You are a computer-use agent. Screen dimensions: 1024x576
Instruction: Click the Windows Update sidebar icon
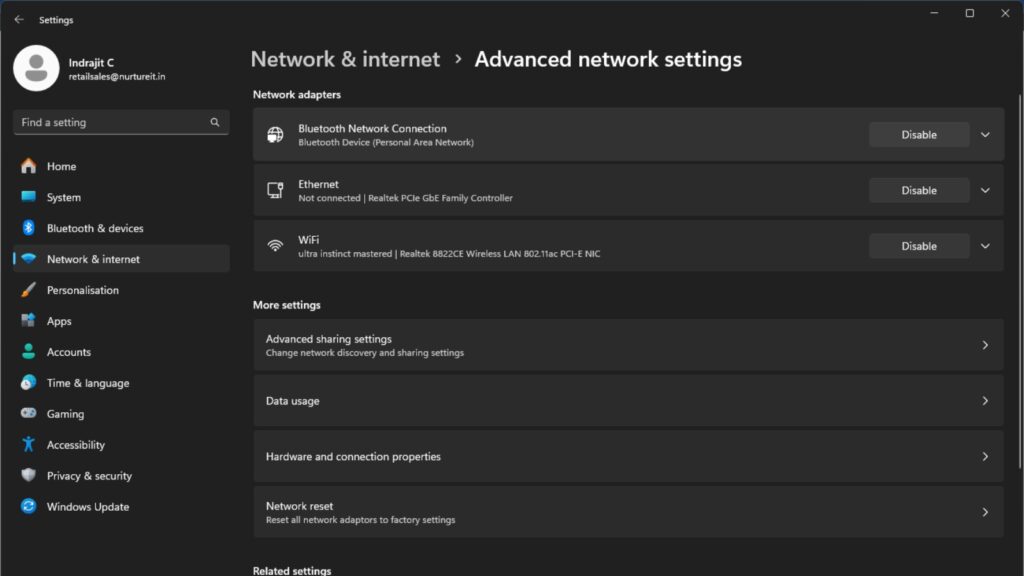click(29, 507)
